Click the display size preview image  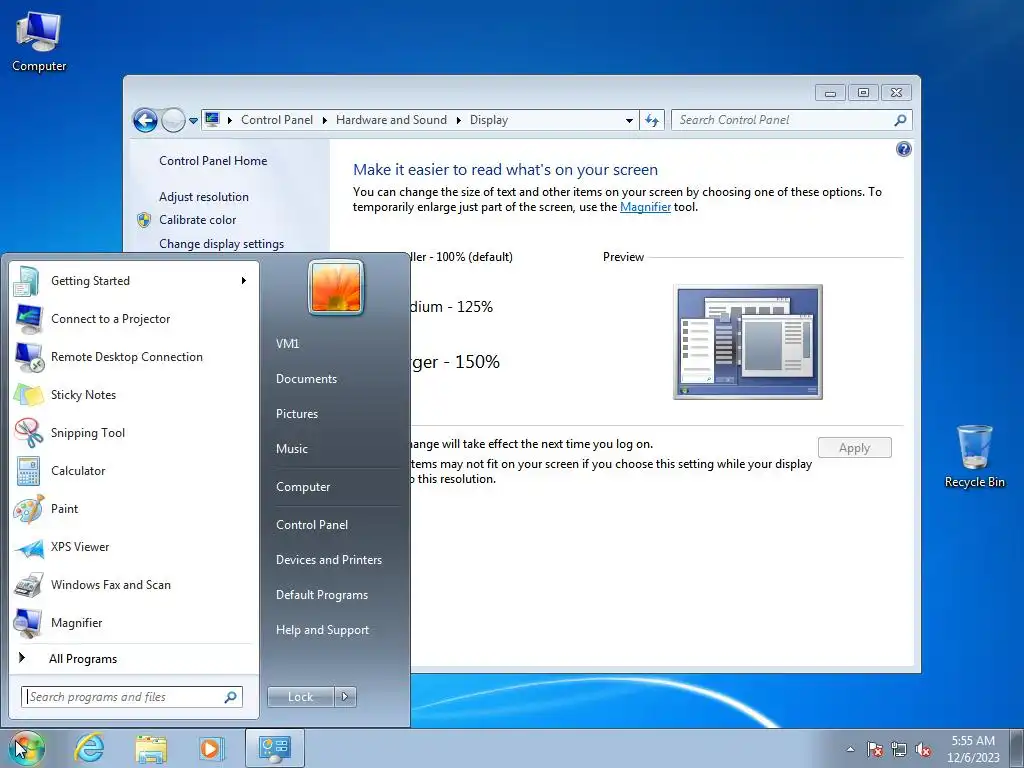[x=748, y=342]
